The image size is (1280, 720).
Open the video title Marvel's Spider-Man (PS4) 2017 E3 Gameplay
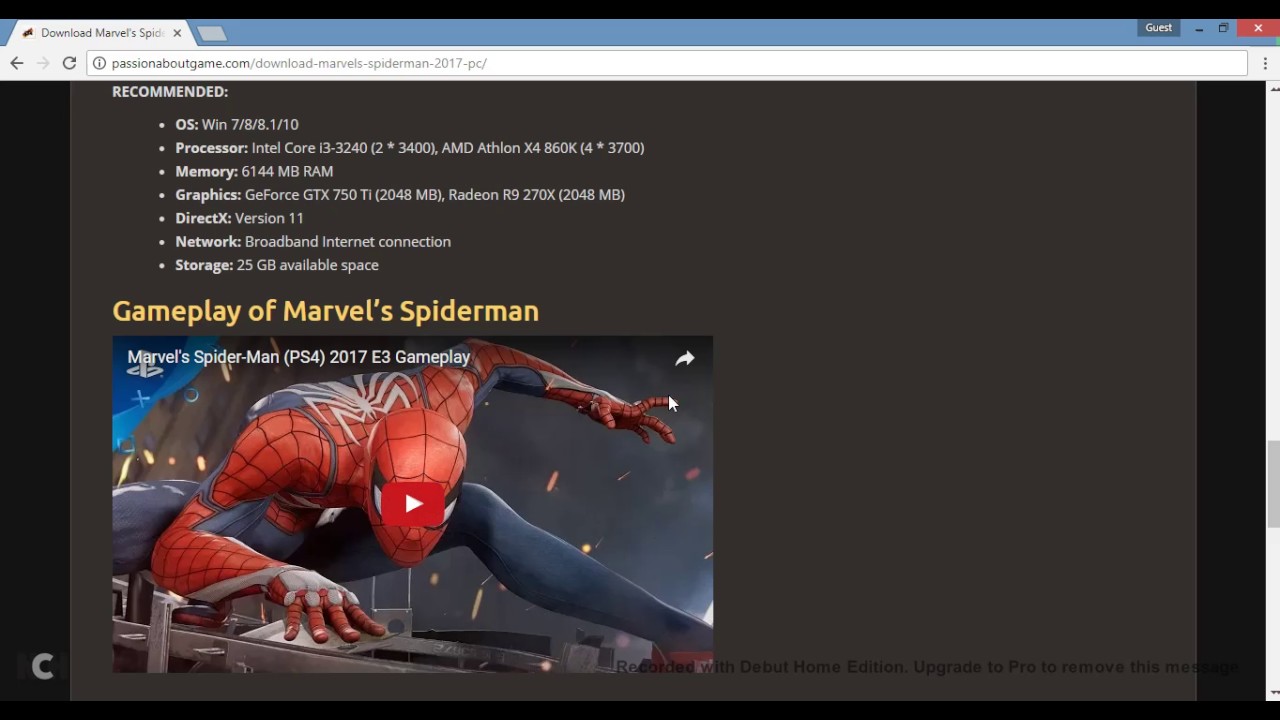pos(299,357)
